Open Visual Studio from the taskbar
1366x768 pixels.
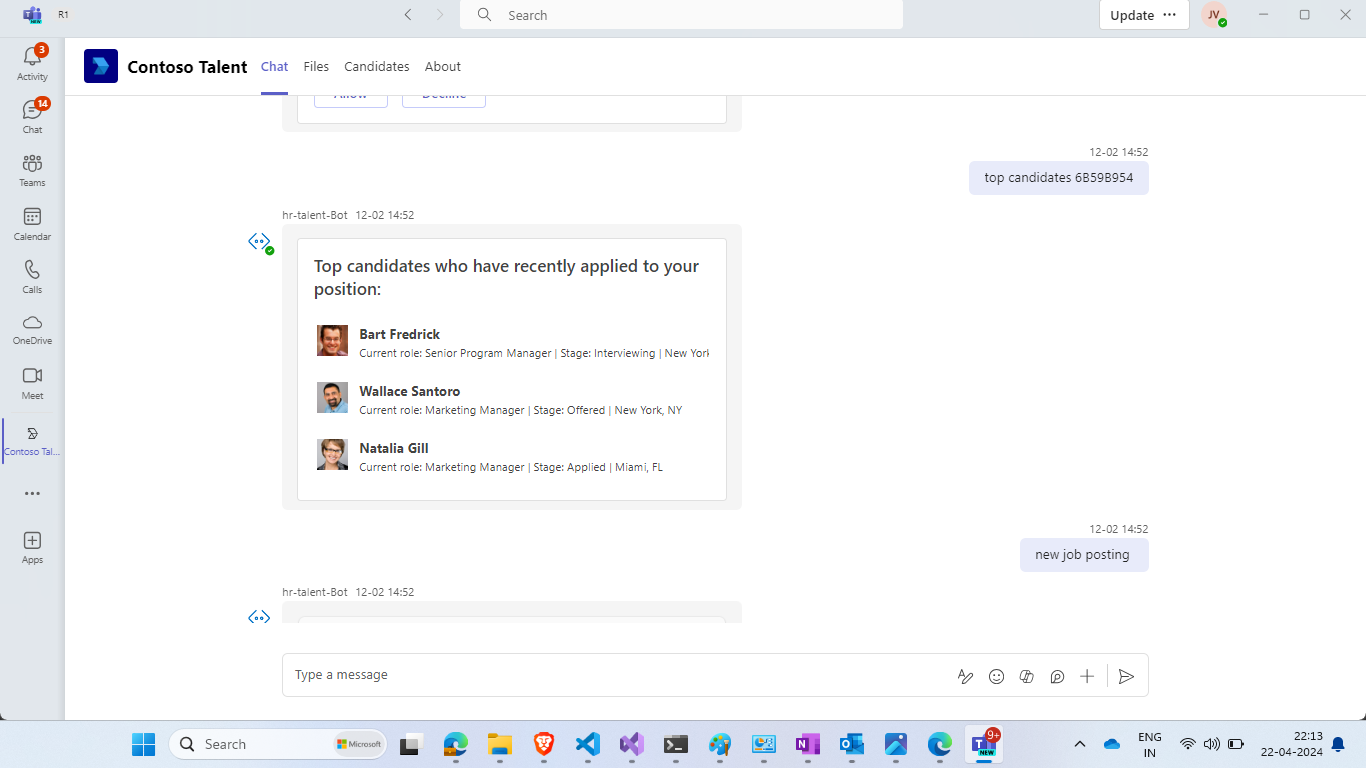631,744
